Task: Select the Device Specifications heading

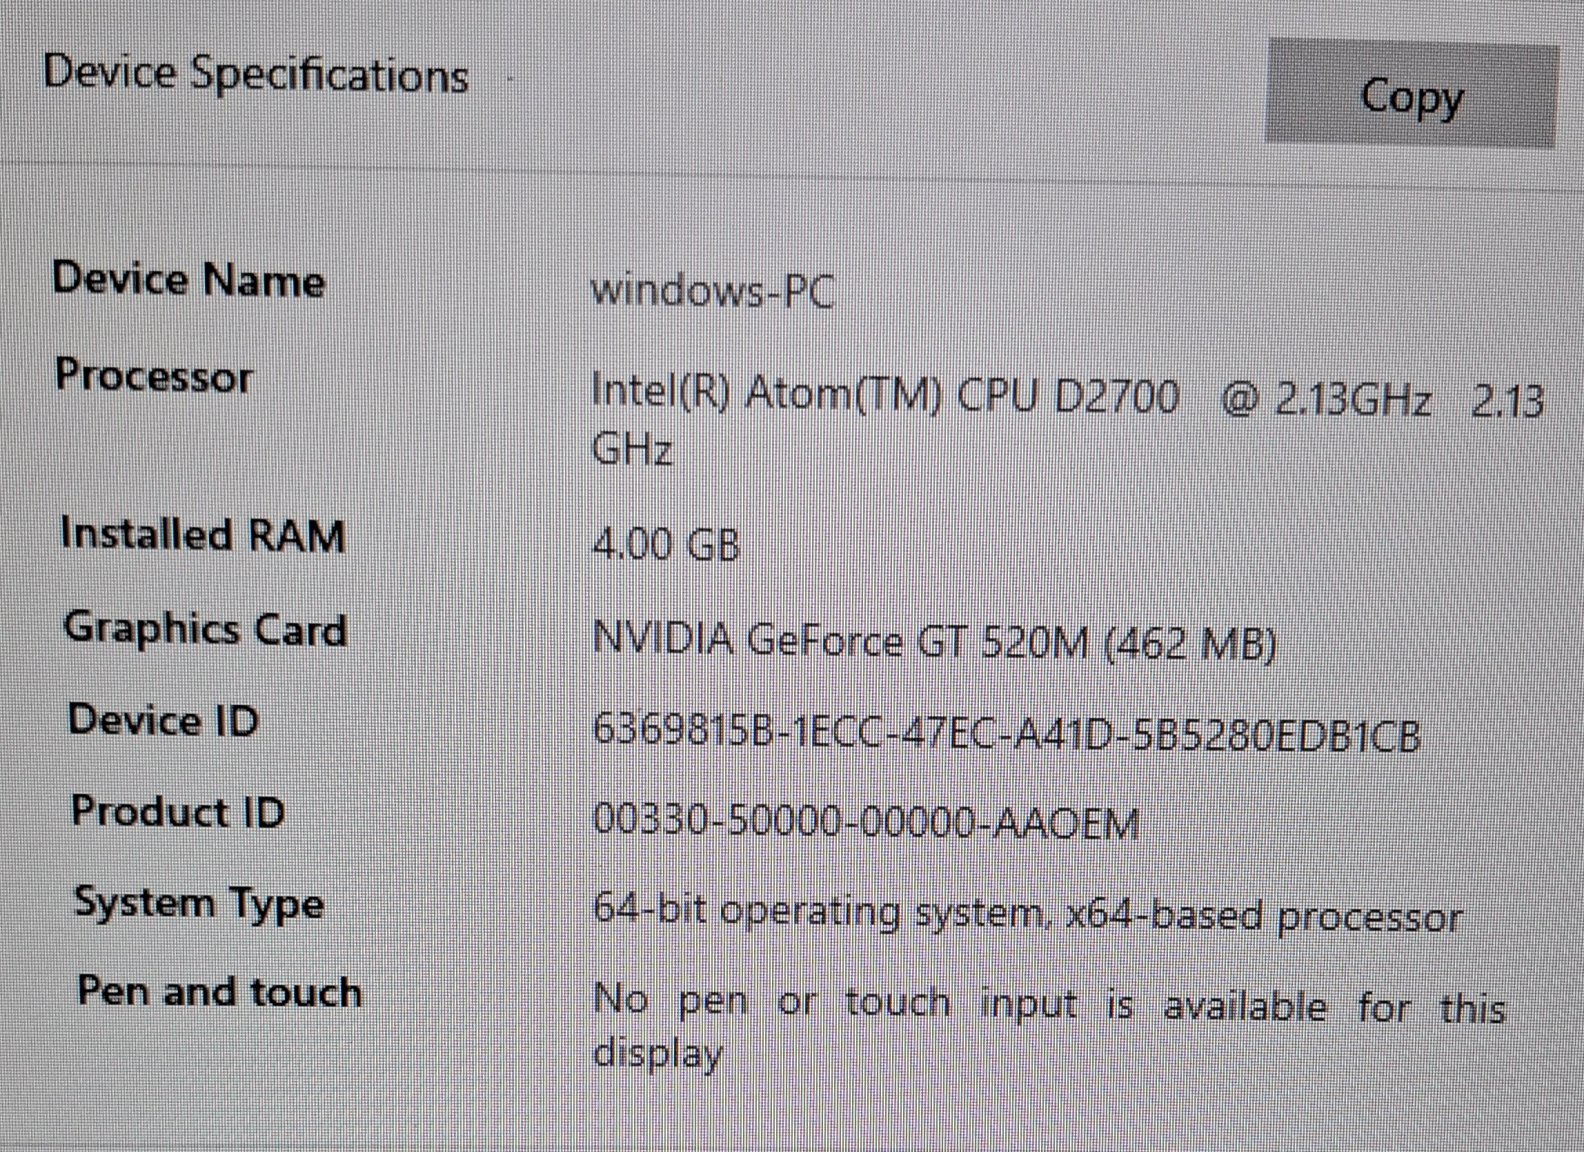Action: 256,75
